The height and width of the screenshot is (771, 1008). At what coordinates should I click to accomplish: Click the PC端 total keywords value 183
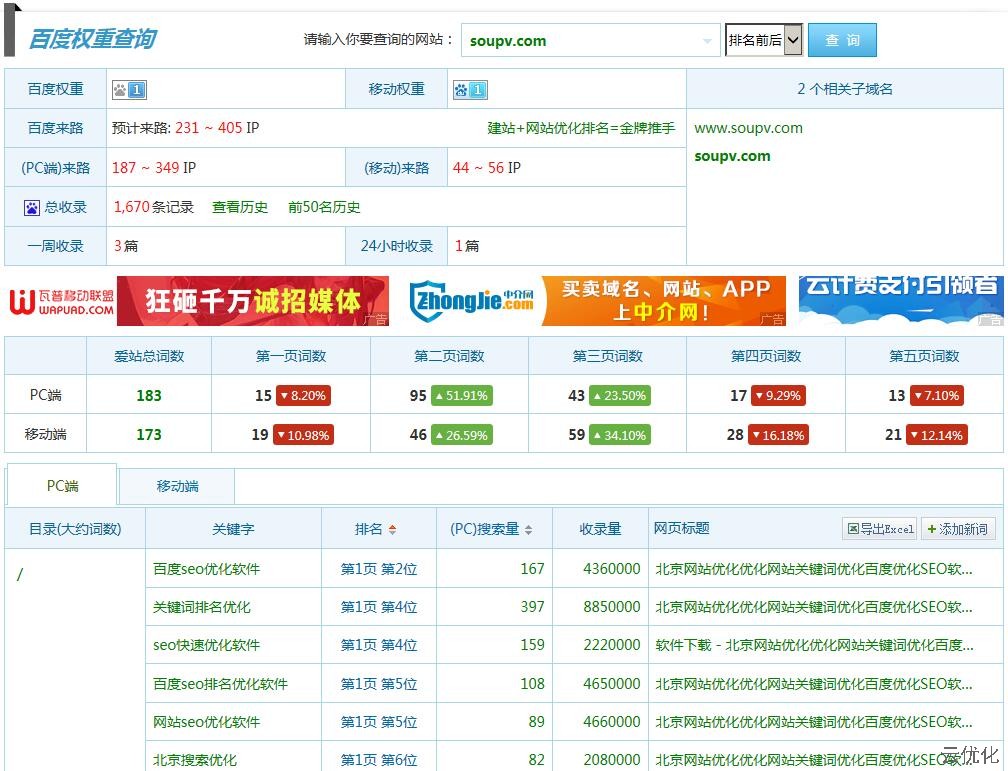[148, 395]
